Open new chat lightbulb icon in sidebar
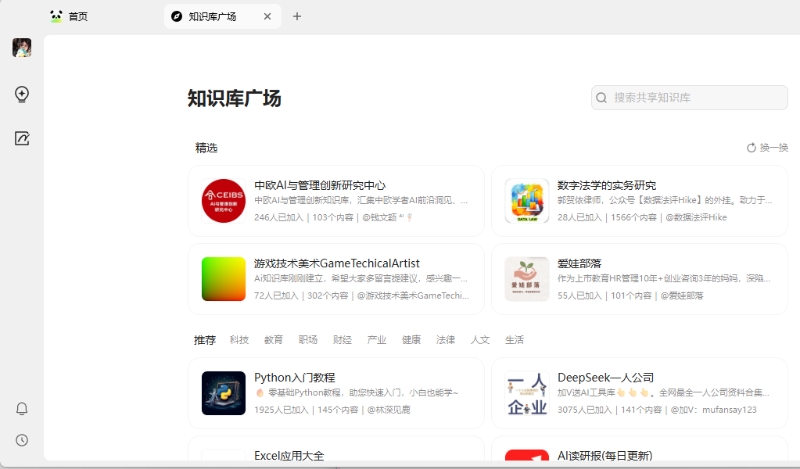This screenshot has width=800, height=469. 22,94
